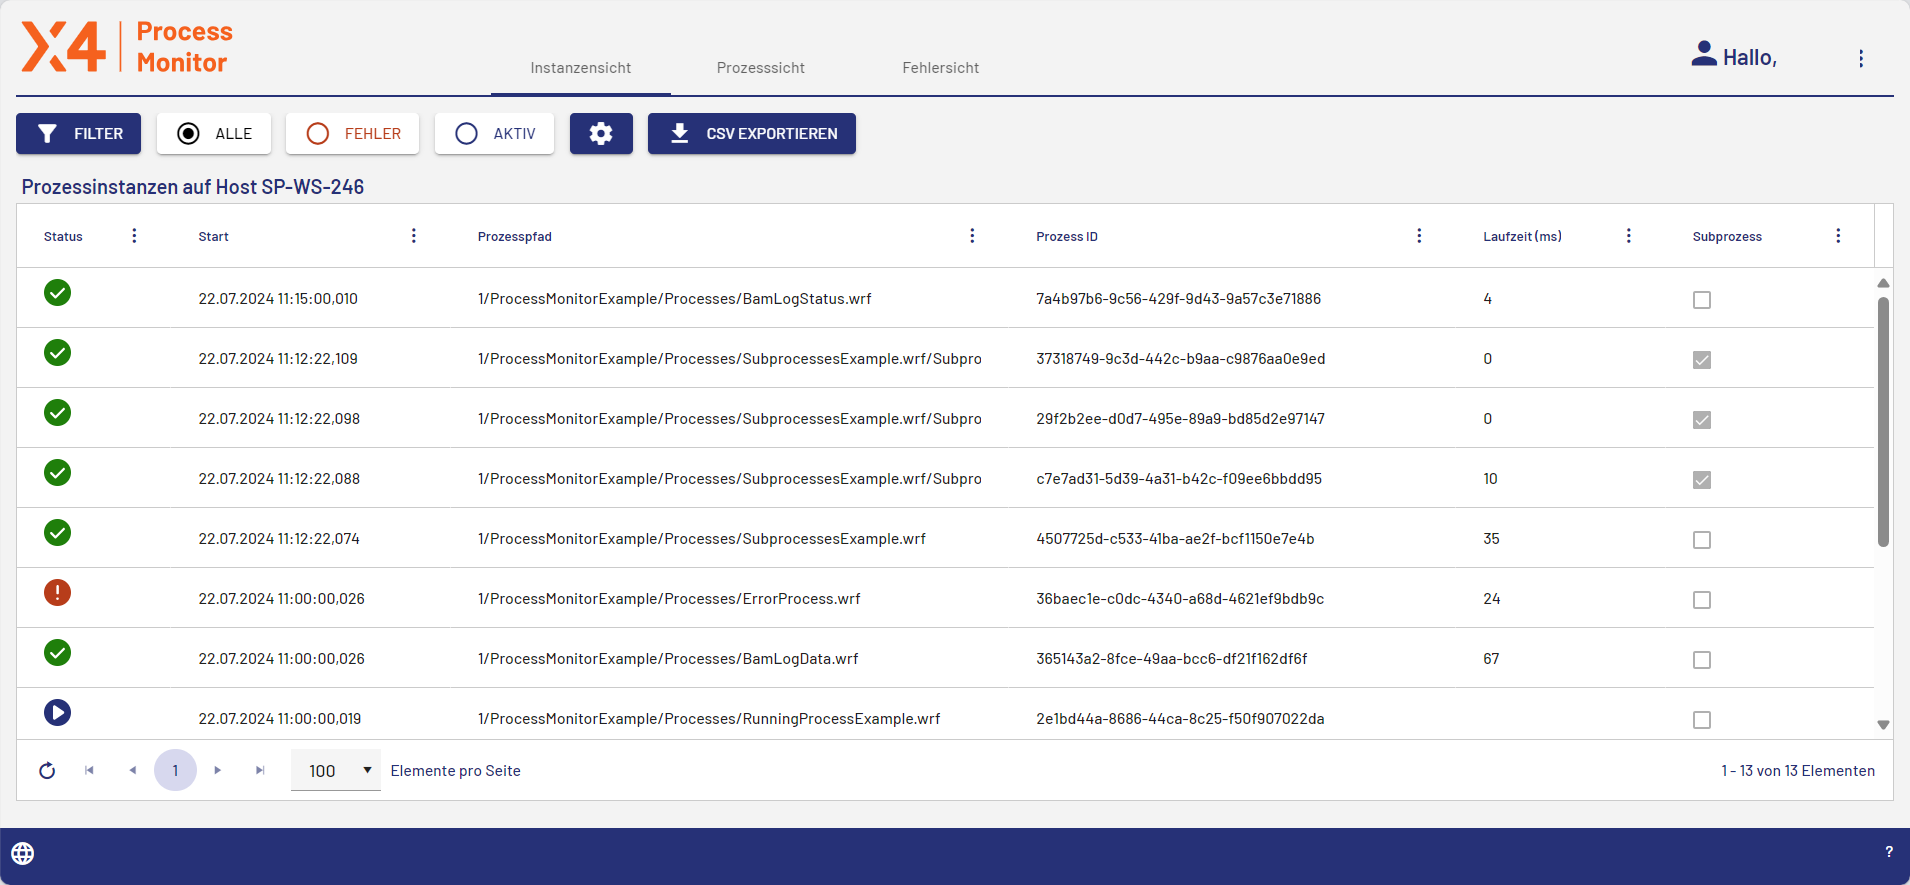Screen dimensions: 1910x885
Task: Open the Prozesspfad column options menu
Action: pos(971,236)
